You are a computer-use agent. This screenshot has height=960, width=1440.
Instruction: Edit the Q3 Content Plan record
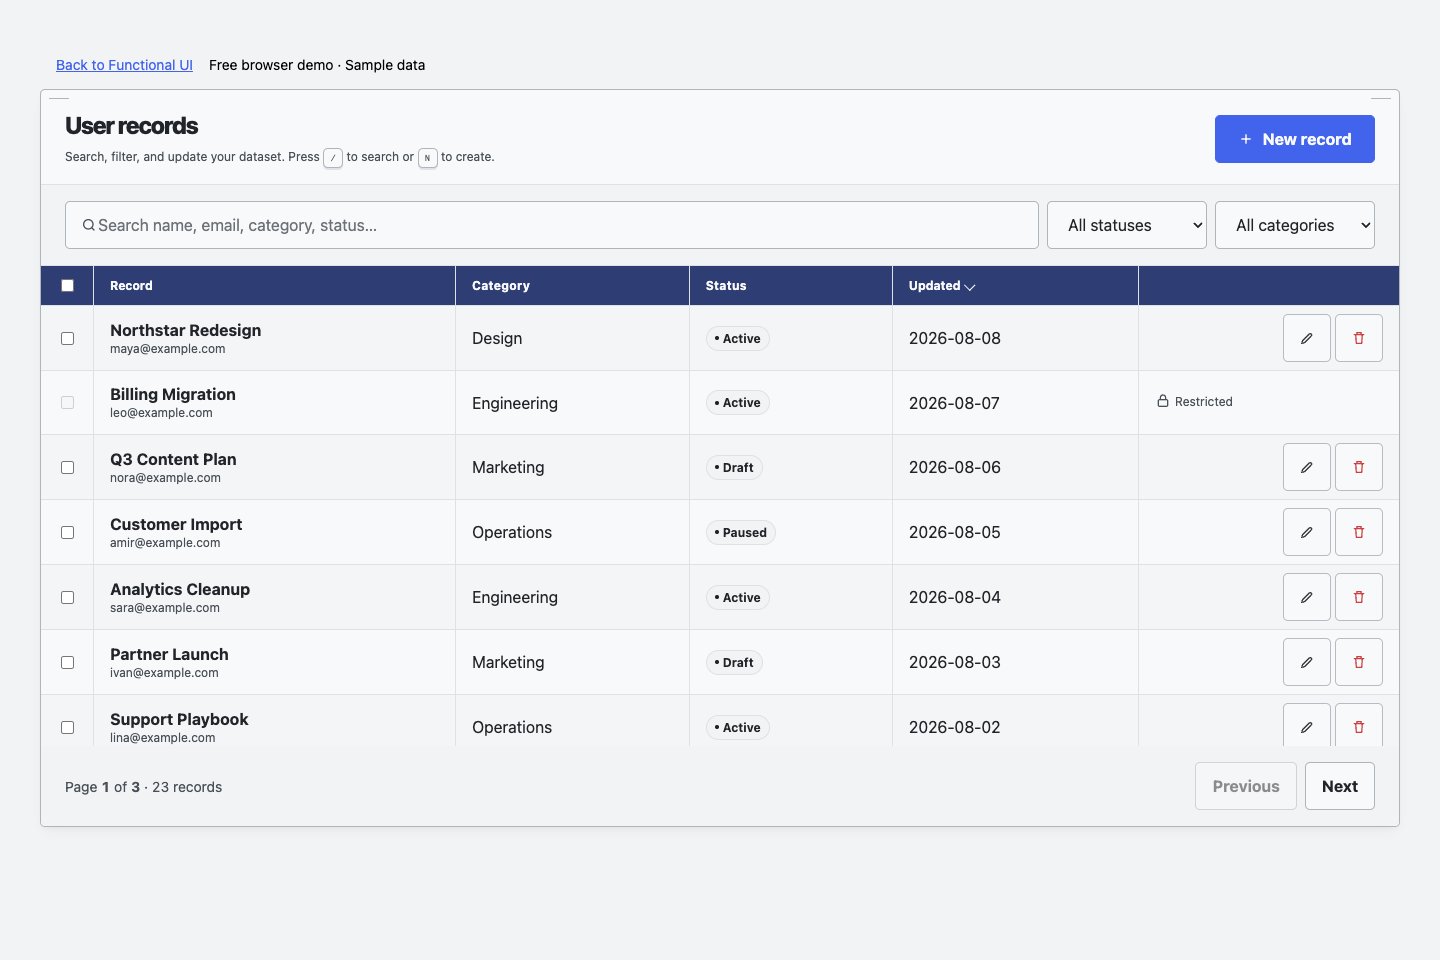point(1306,467)
